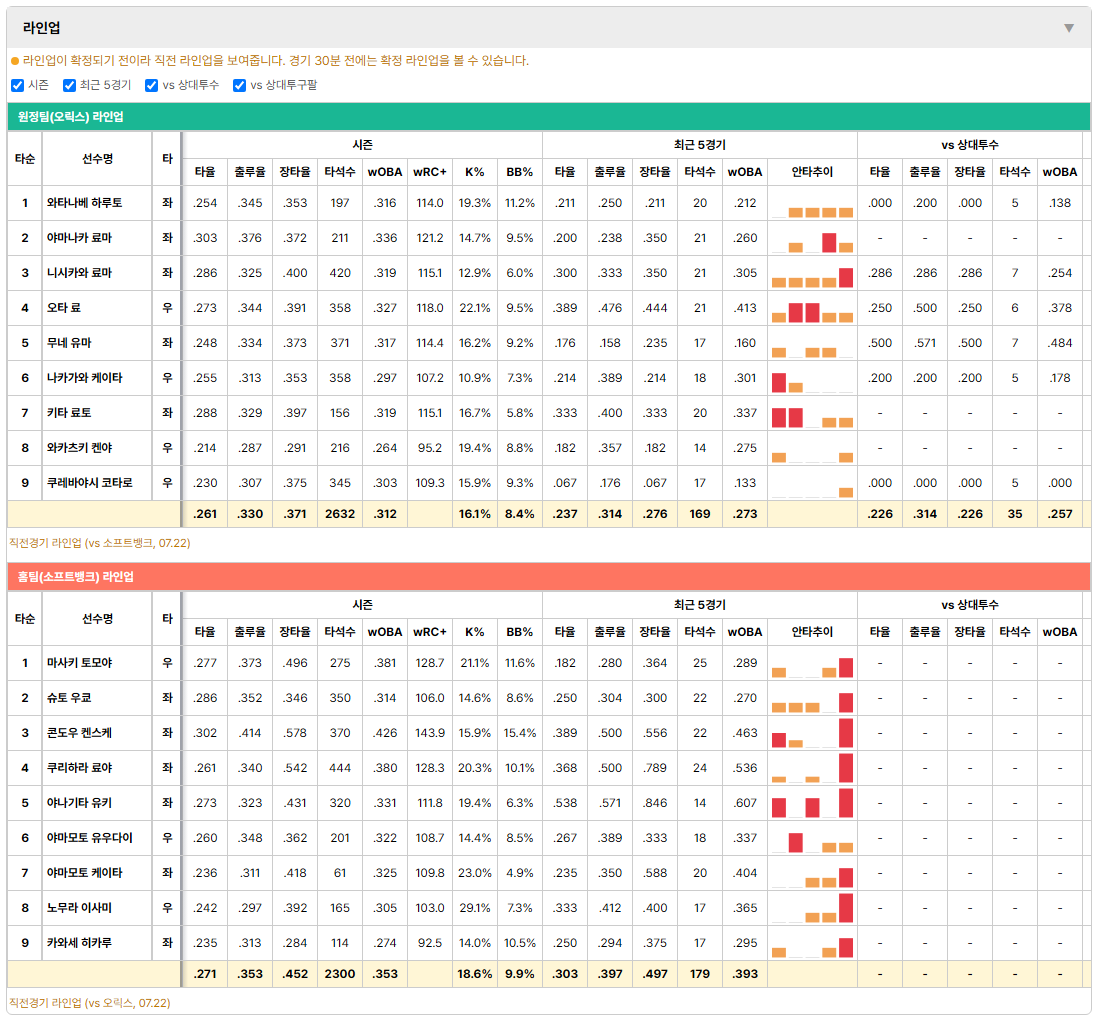Click 야나기타 유키's hit trend bars

point(812,803)
